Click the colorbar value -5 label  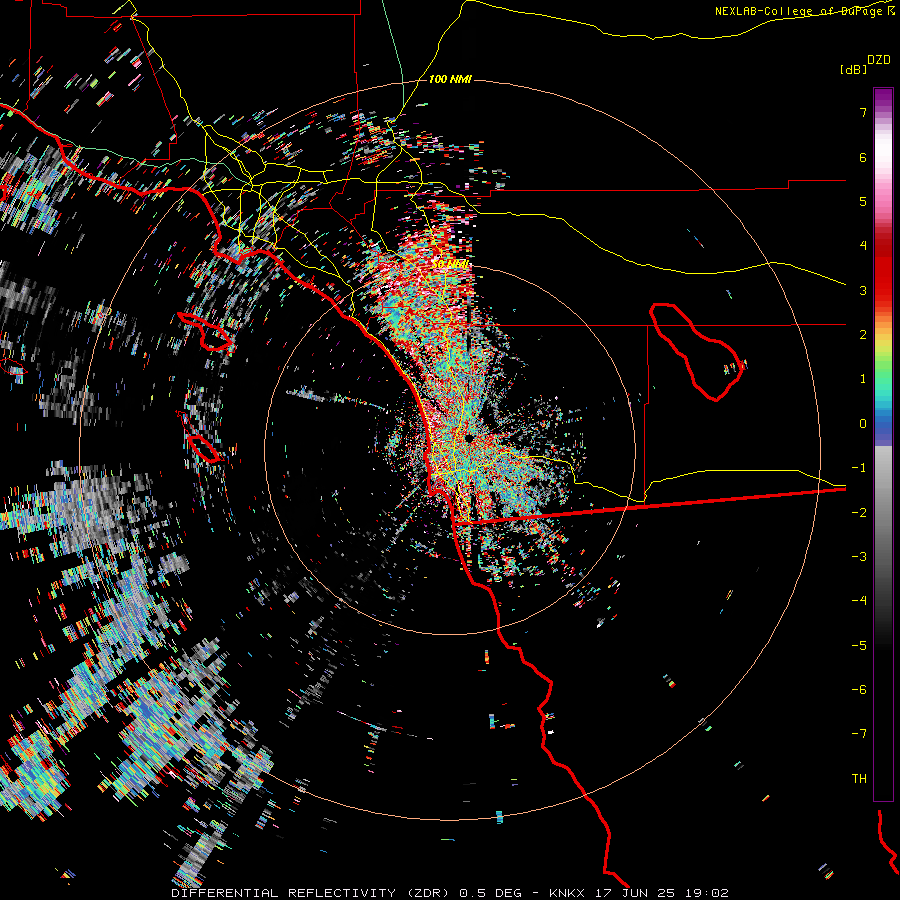pyautogui.click(x=859, y=646)
